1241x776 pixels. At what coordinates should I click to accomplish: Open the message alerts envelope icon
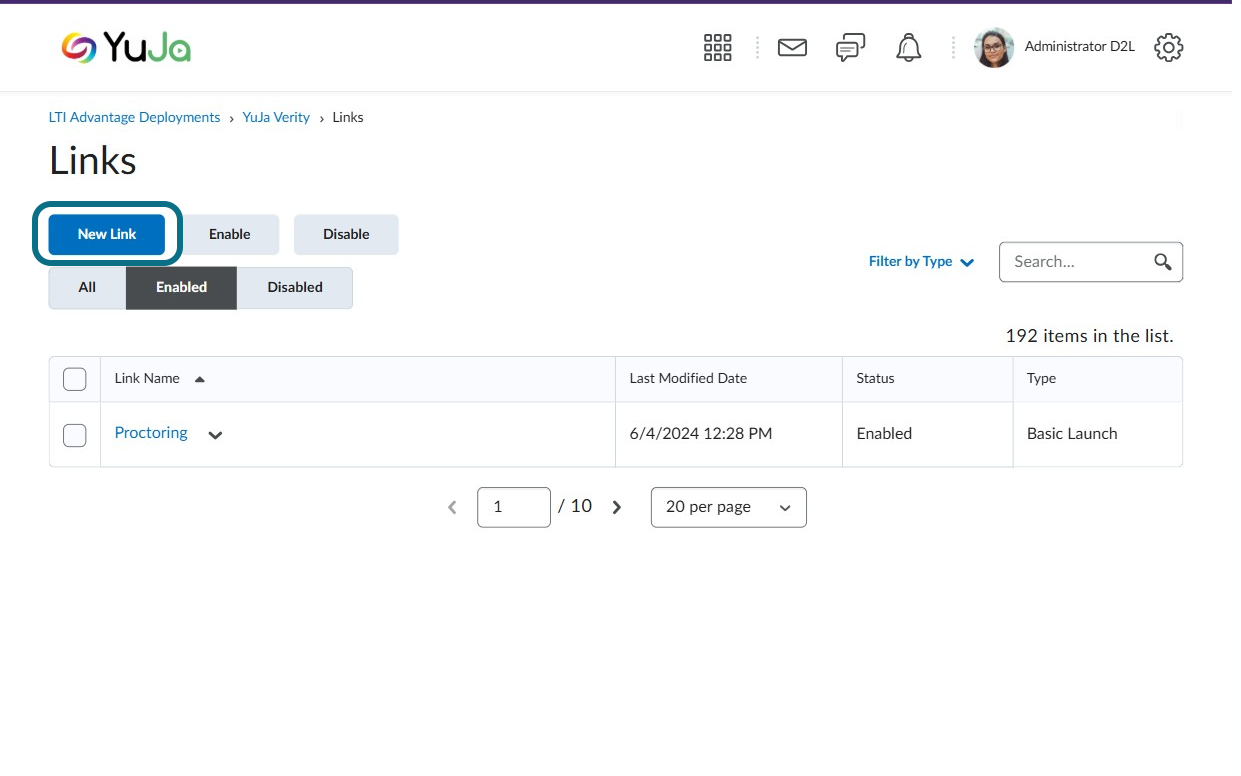click(x=792, y=47)
